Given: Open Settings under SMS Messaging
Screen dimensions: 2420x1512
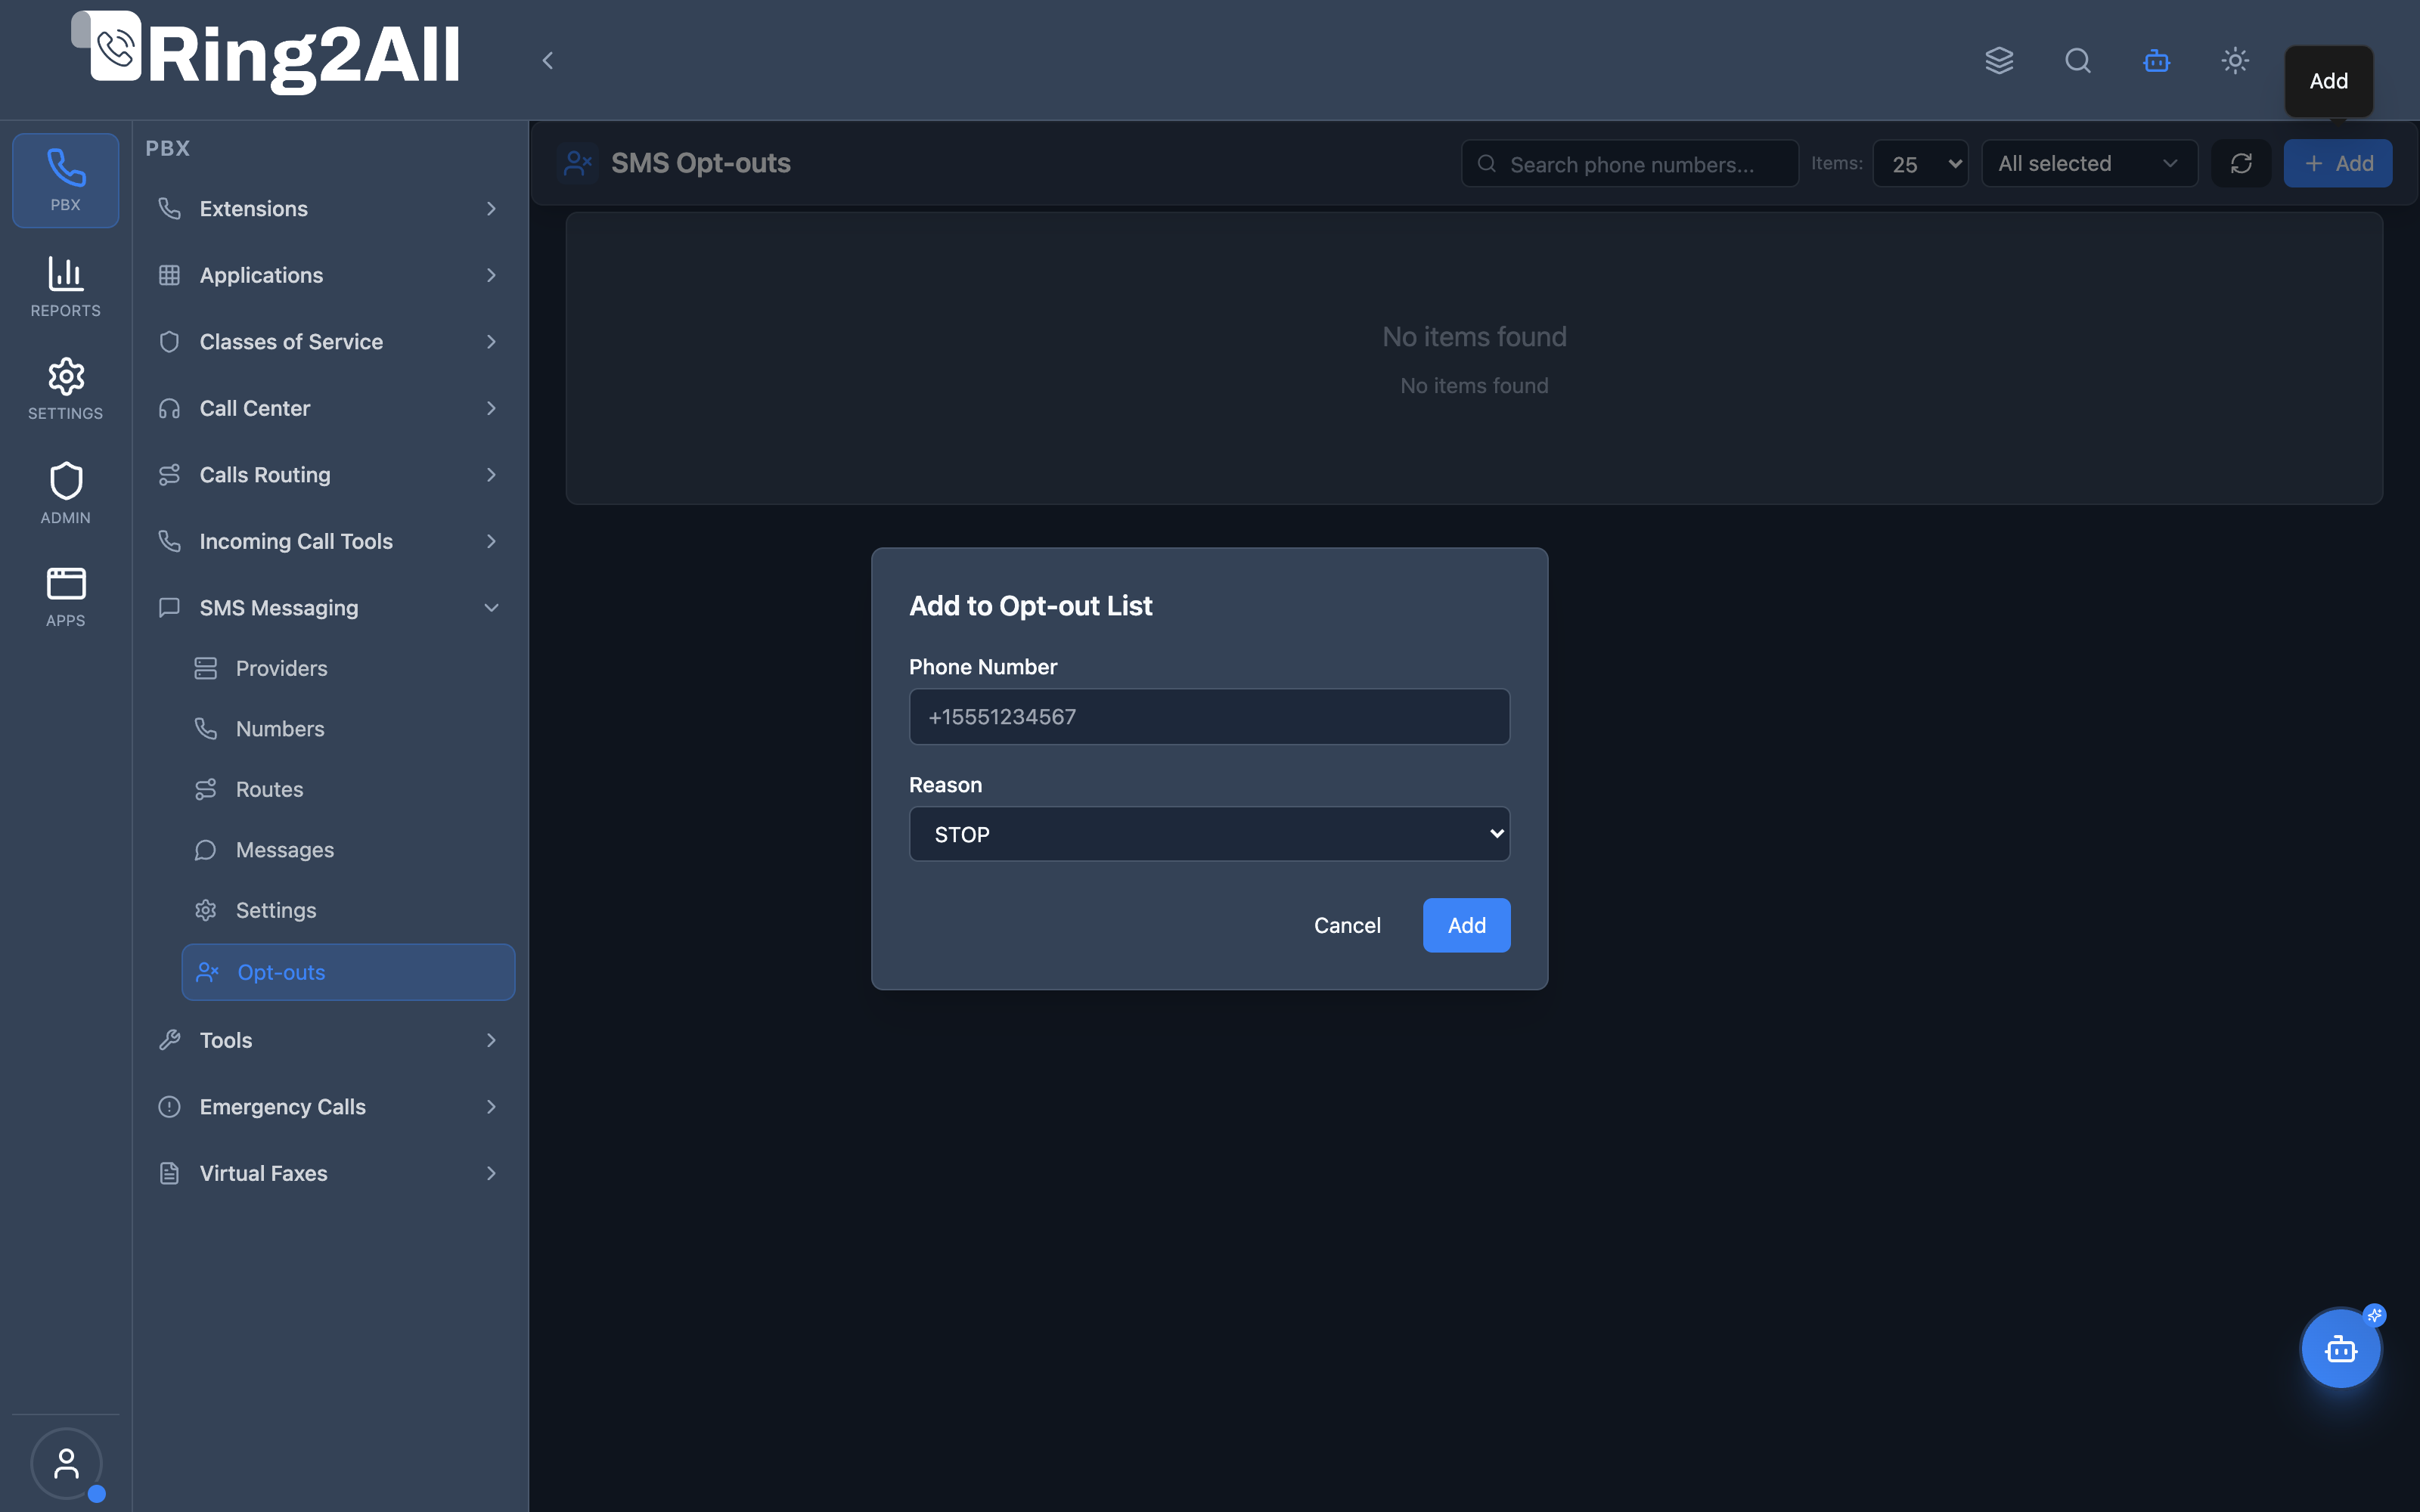Looking at the screenshot, I should (x=348, y=910).
